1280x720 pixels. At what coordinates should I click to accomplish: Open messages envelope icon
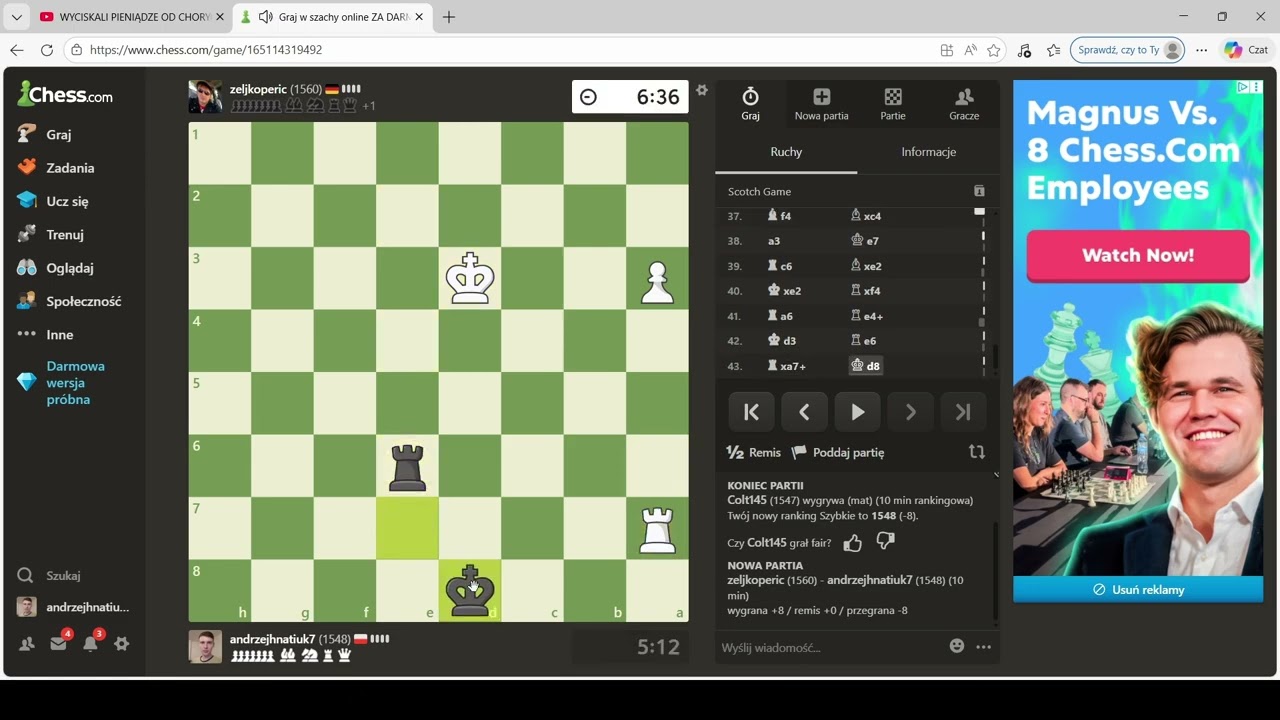click(58, 644)
